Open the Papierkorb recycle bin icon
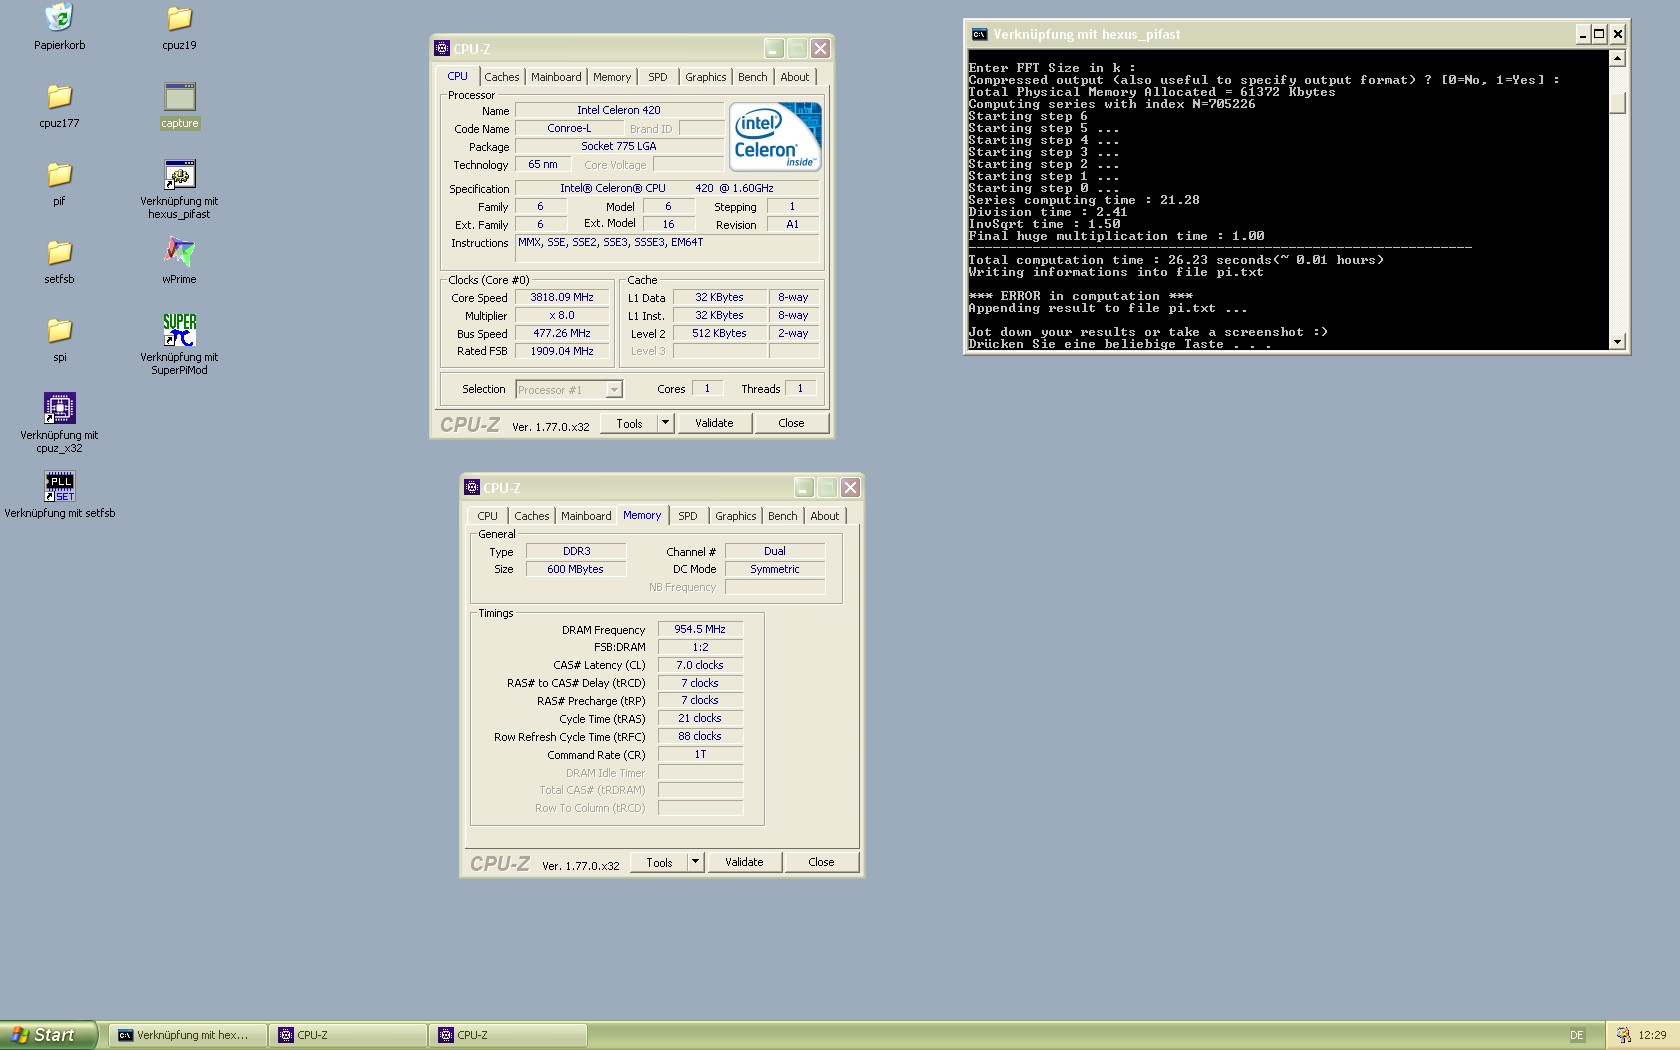1680x1050 pixels. [x=59, y=17]
